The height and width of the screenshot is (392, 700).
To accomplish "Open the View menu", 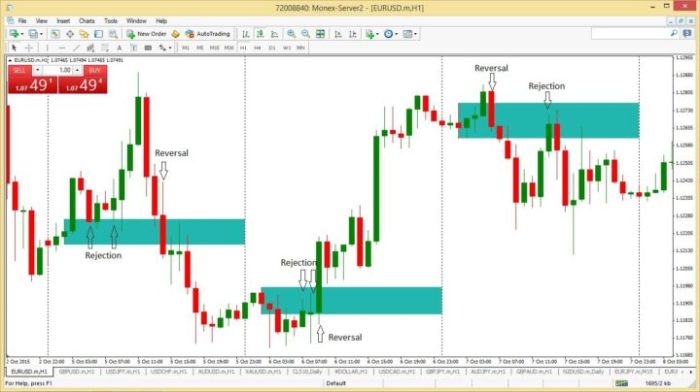I will point(42,21).
